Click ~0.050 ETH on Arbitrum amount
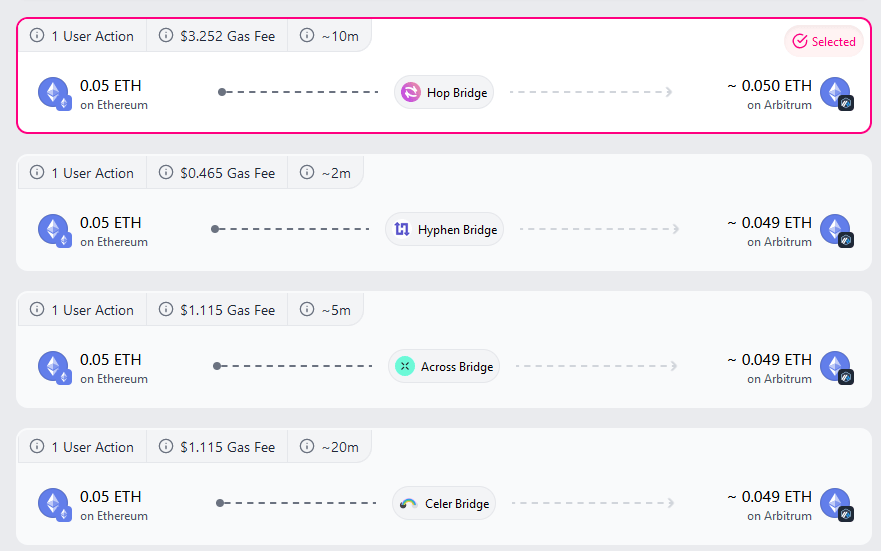The height and width of the screenshot is (551, 881). pos(769,94)
